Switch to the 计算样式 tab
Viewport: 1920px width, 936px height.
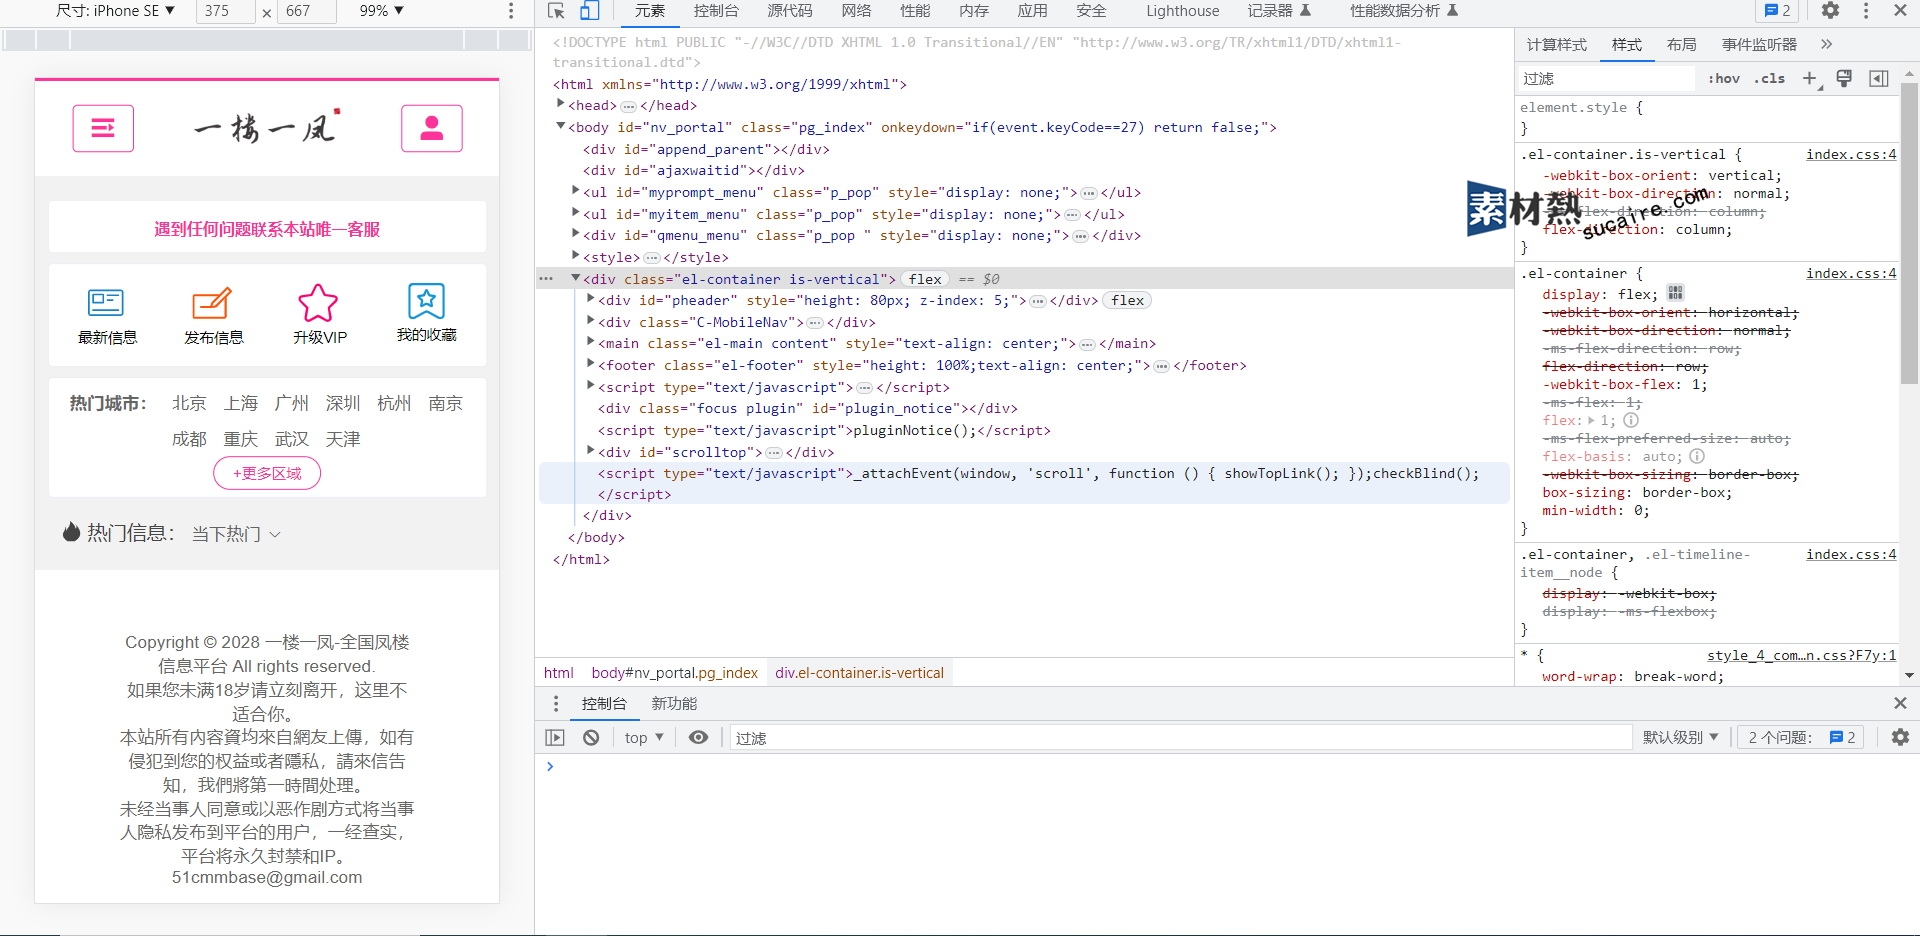point(1556,44)
